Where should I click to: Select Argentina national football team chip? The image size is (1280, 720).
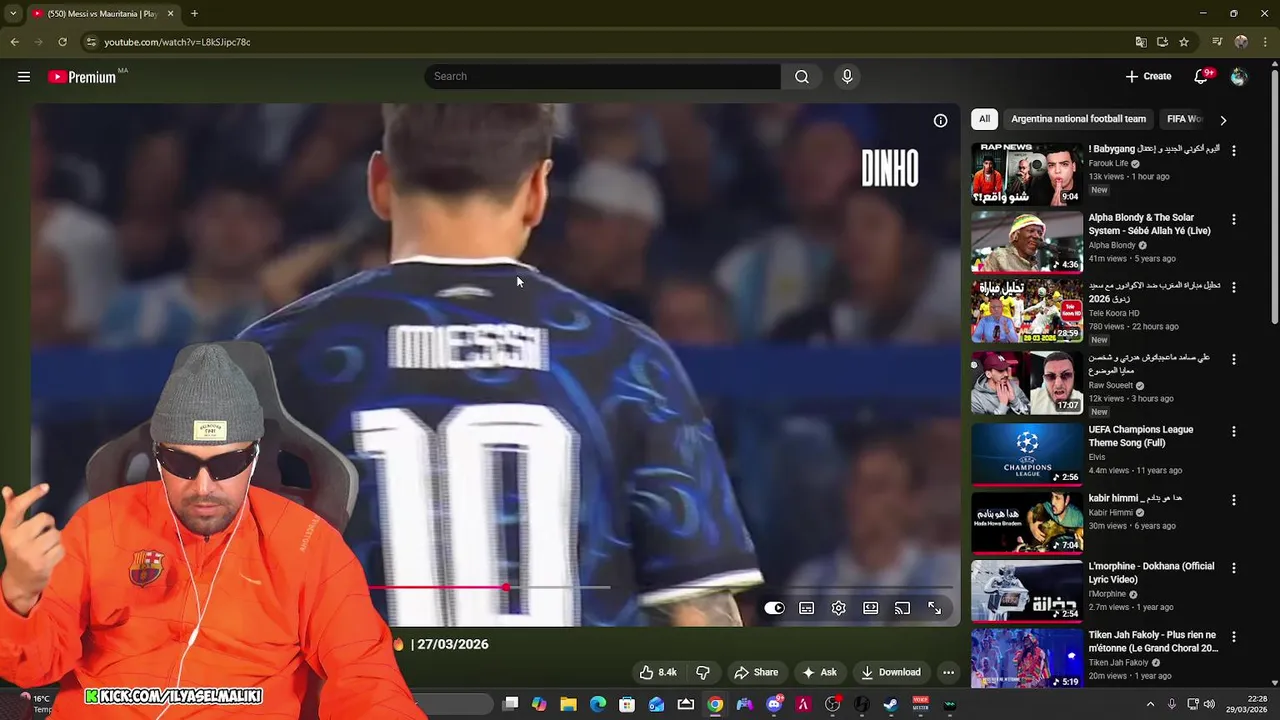coord(1078,119)
